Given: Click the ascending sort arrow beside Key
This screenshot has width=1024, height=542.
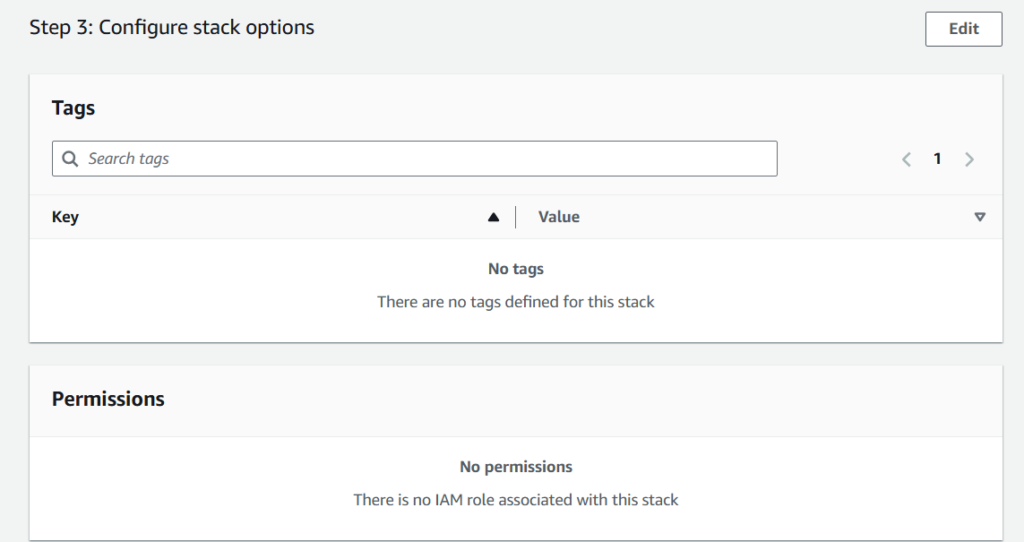Looking at the screenshot, I should coord(493,217).
